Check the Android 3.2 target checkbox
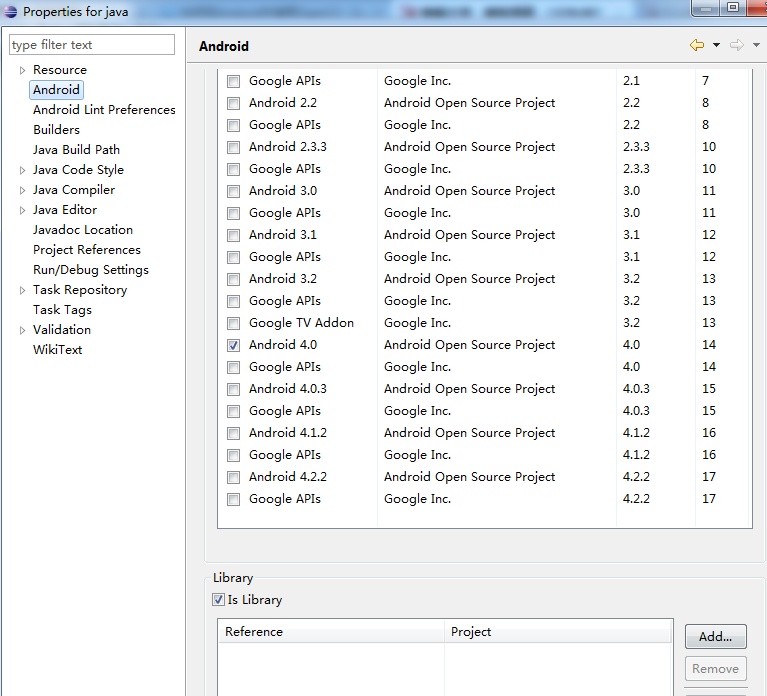The image size is (767, 696). point(233,279)
